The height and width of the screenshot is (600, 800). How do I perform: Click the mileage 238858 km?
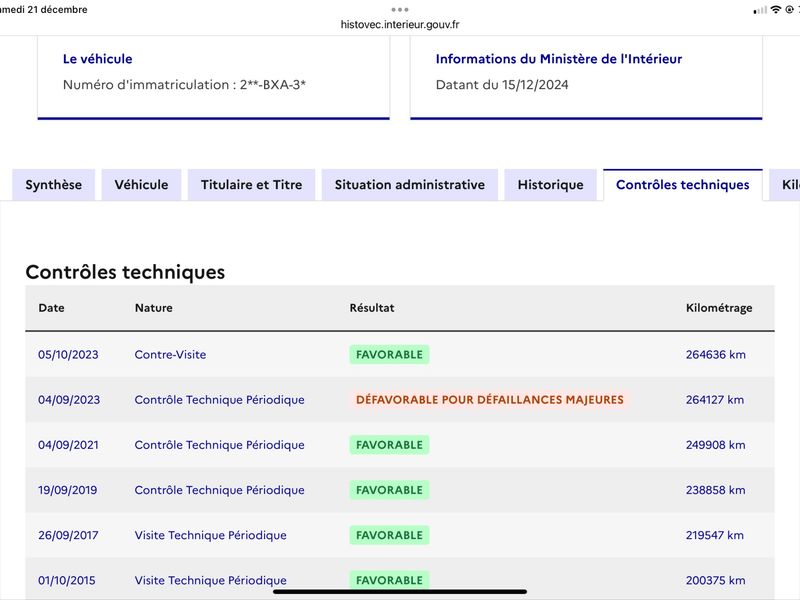click(x=715, y=490)
